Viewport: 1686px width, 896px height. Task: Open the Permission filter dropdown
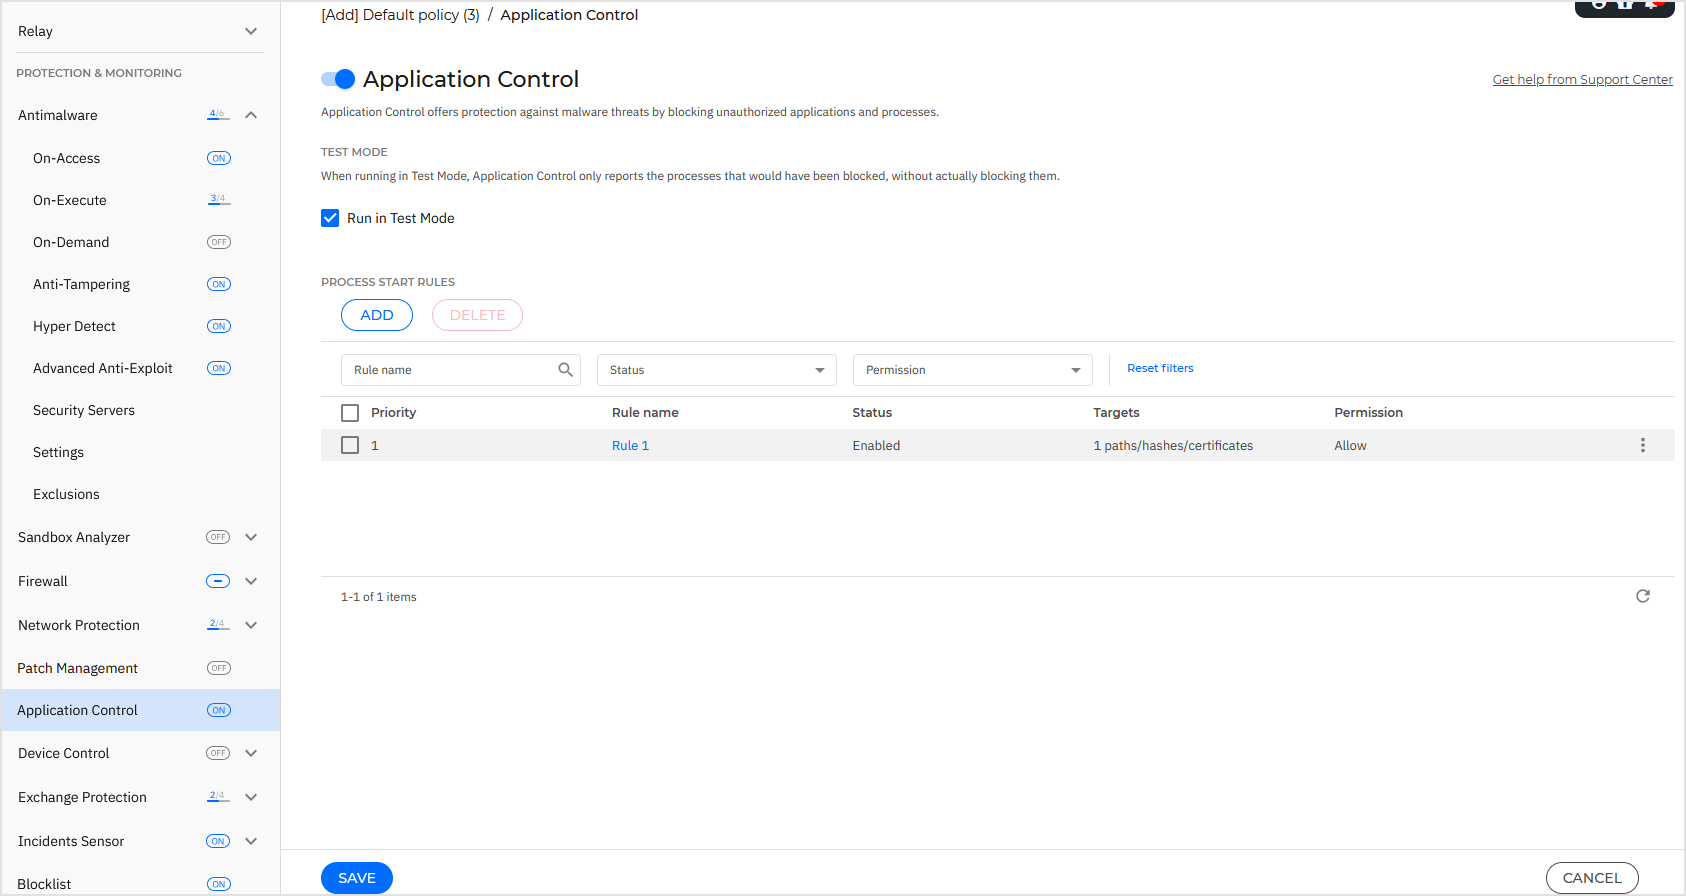pos(973,370)
